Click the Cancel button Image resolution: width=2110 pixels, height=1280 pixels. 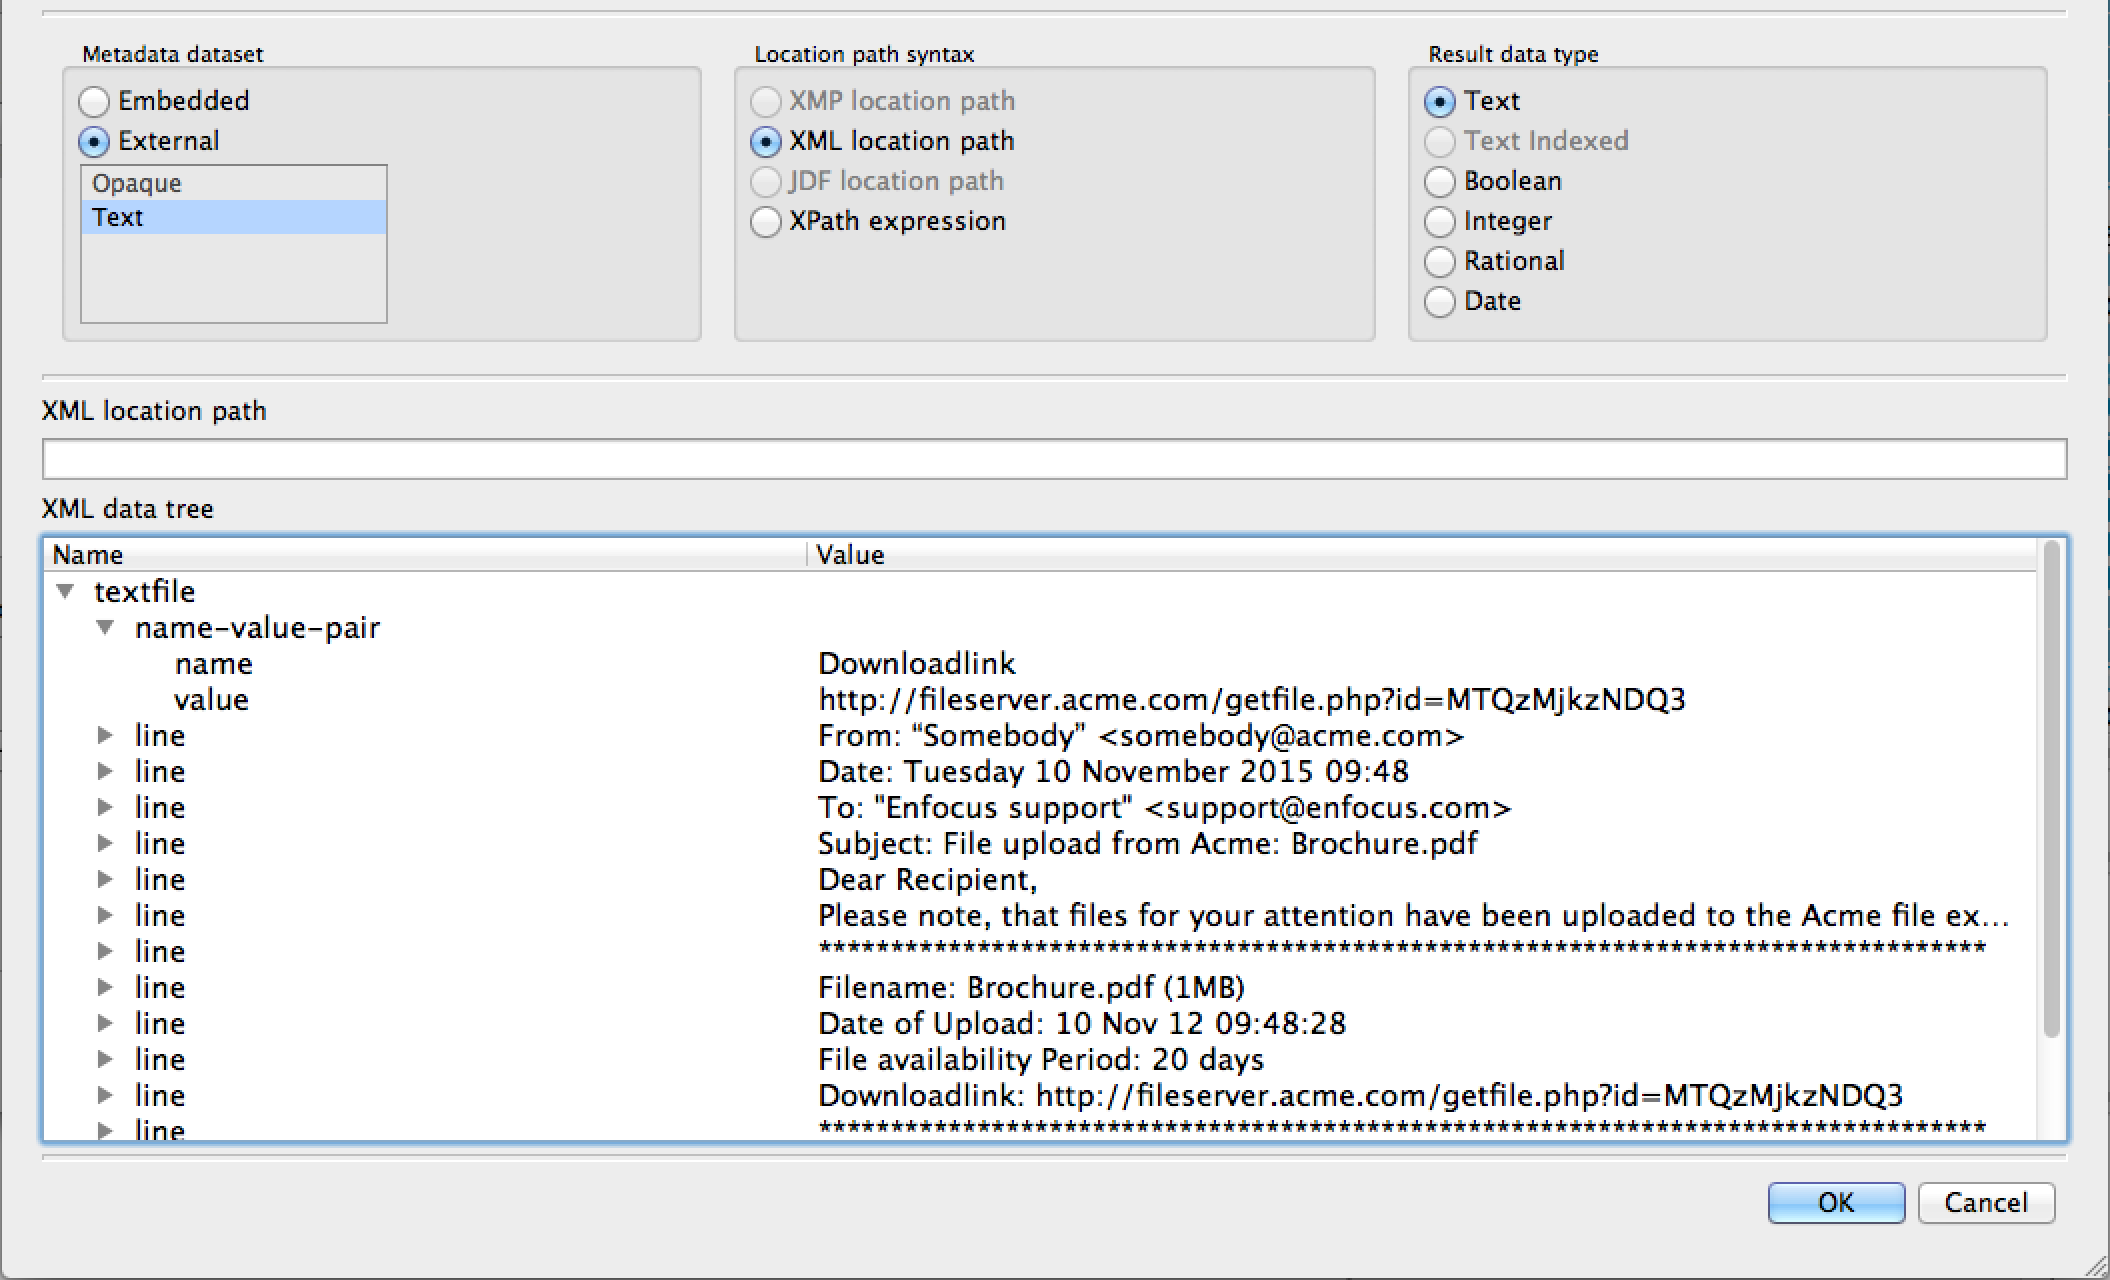[x=1985, y=1203]
